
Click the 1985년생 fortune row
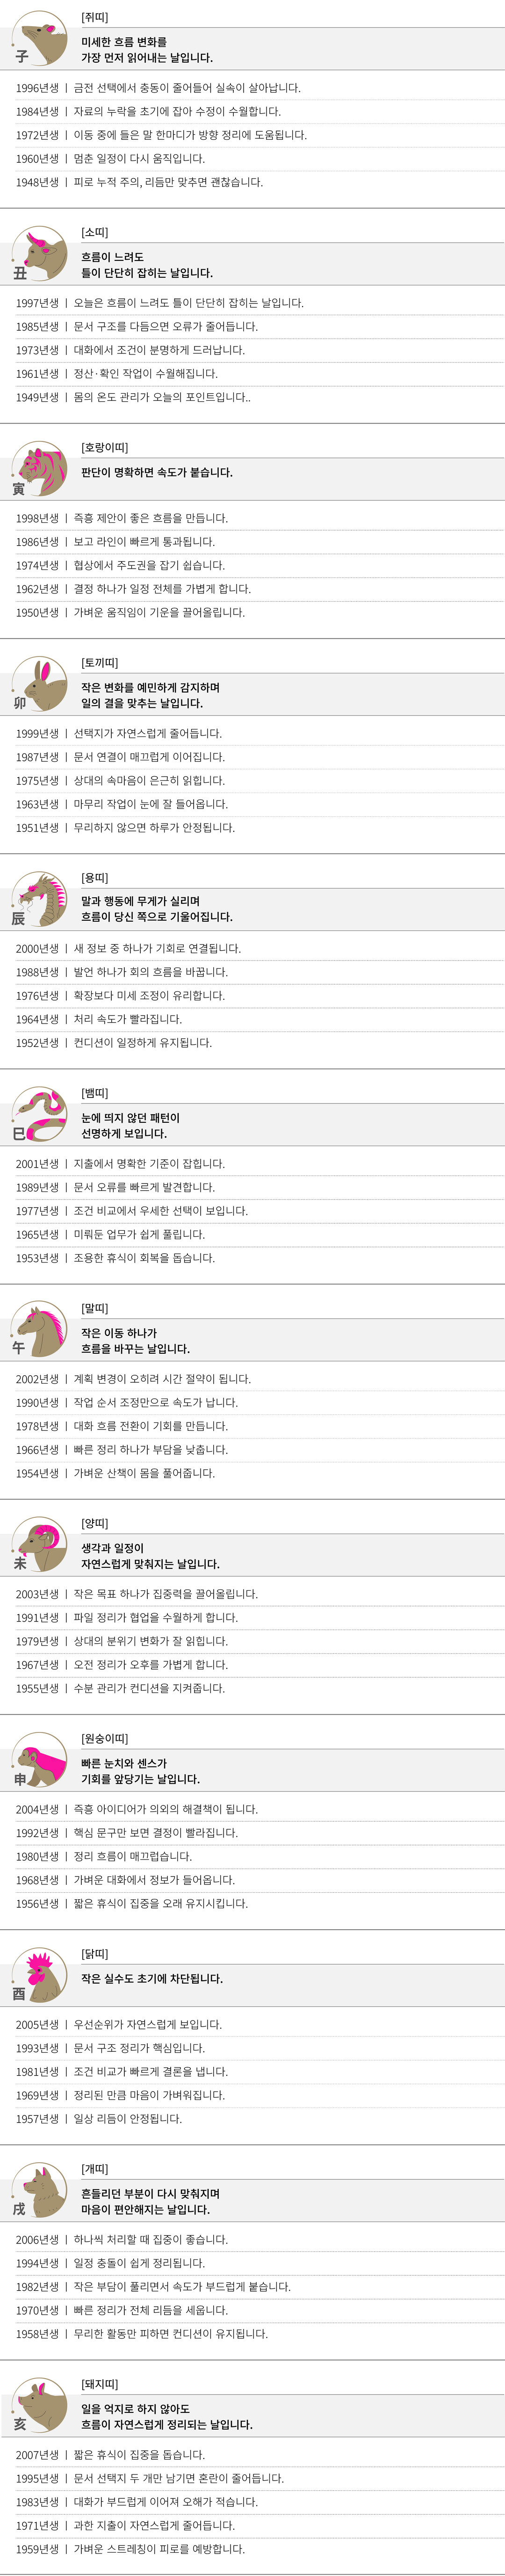pyautogui.click(x=137, y=327)
